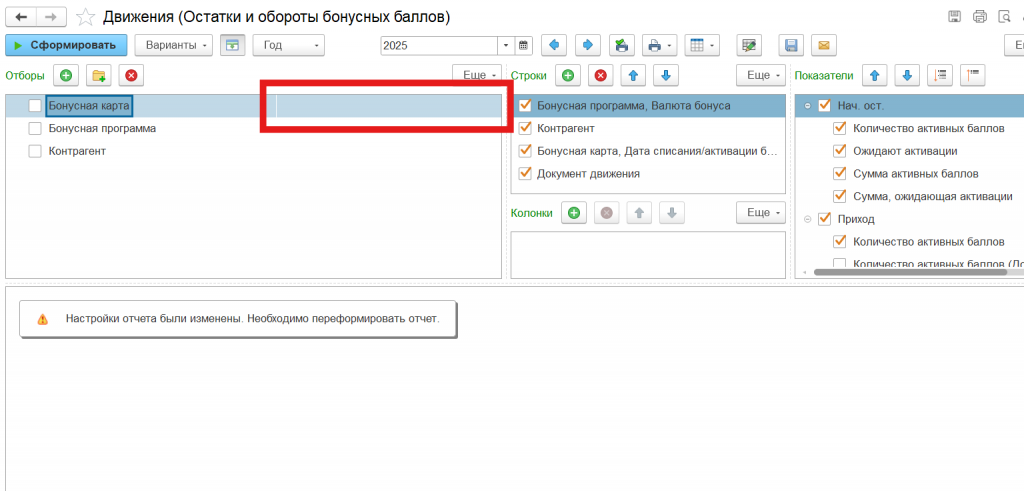Move row field up in Строки panel
Viewport: 1024px width, 491px height.
(631, 75)
